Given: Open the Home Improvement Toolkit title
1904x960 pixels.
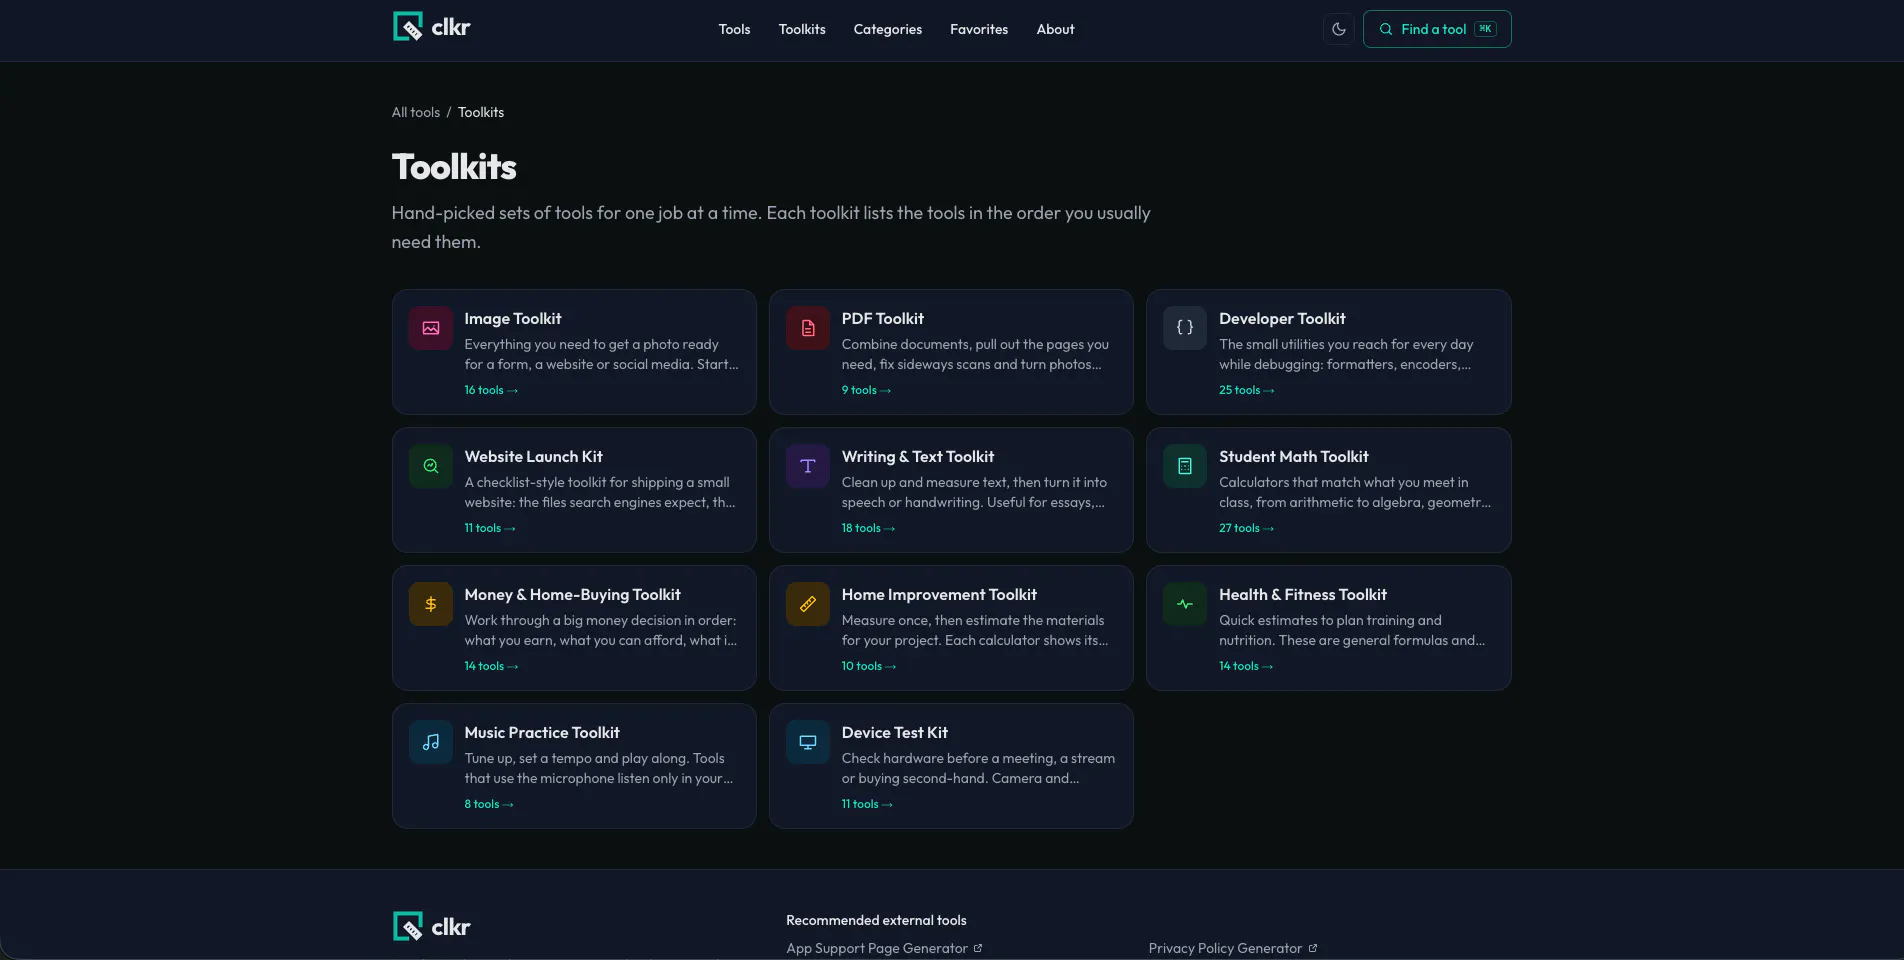Looking at the screenshot, I should (x=939, y=594).
